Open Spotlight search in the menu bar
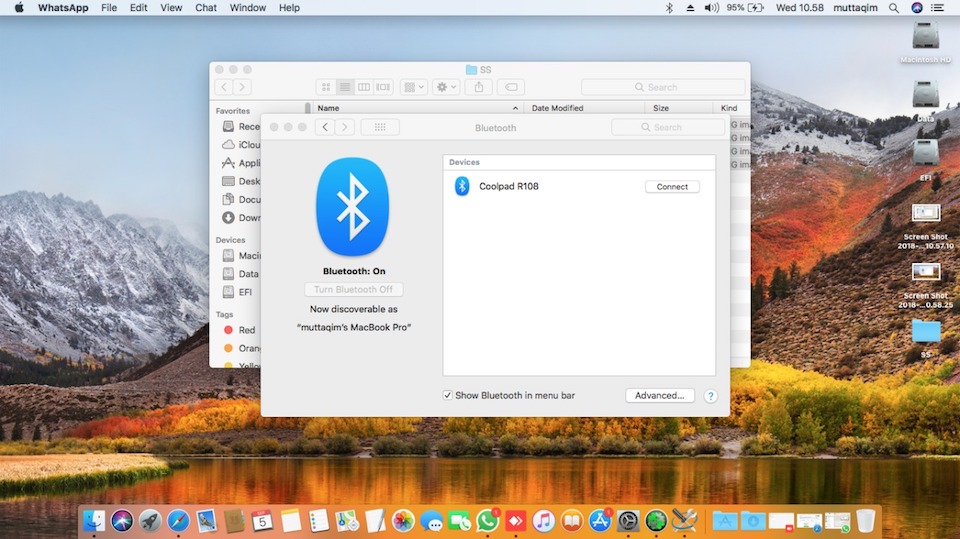Screen dimensions: 960x539 pyautogui.click(x=894, y=8)
